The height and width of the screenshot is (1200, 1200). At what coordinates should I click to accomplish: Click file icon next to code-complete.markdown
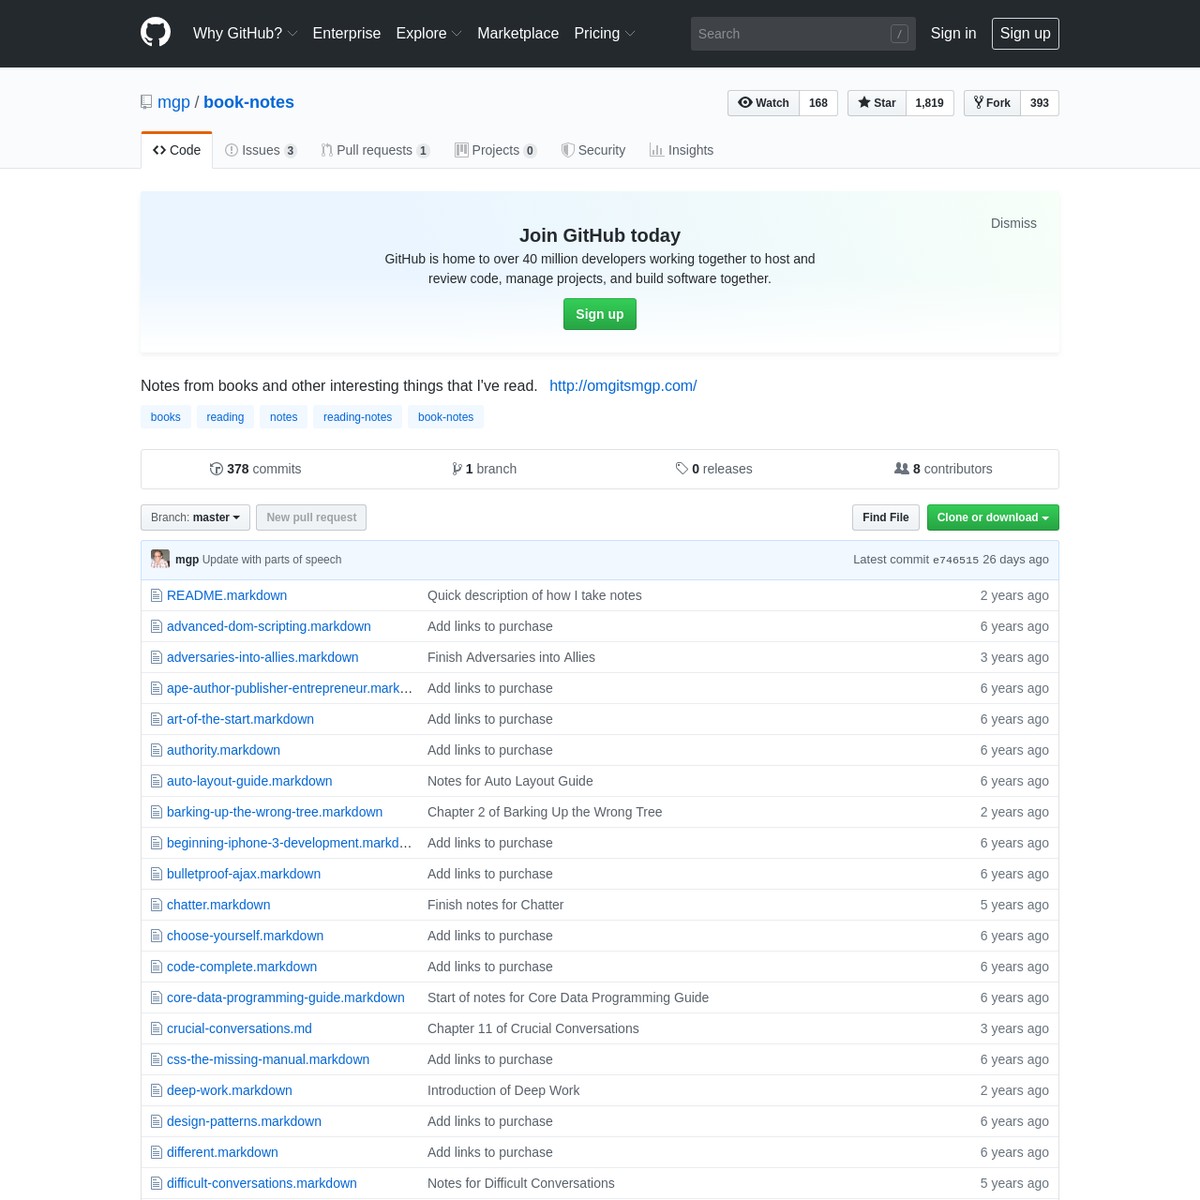pyautogui.click(x=156, y=967)
